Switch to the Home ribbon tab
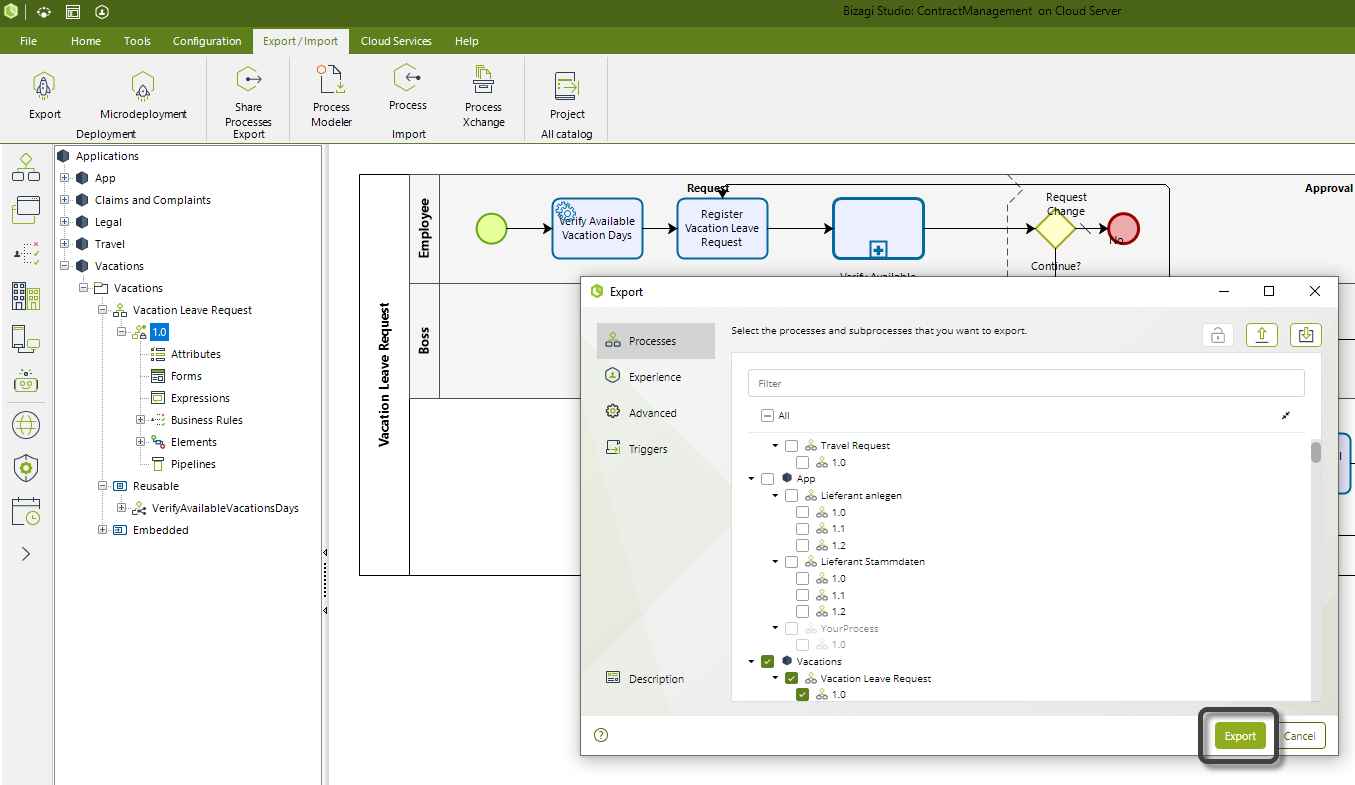1355x785 pixels. [86, 41]
